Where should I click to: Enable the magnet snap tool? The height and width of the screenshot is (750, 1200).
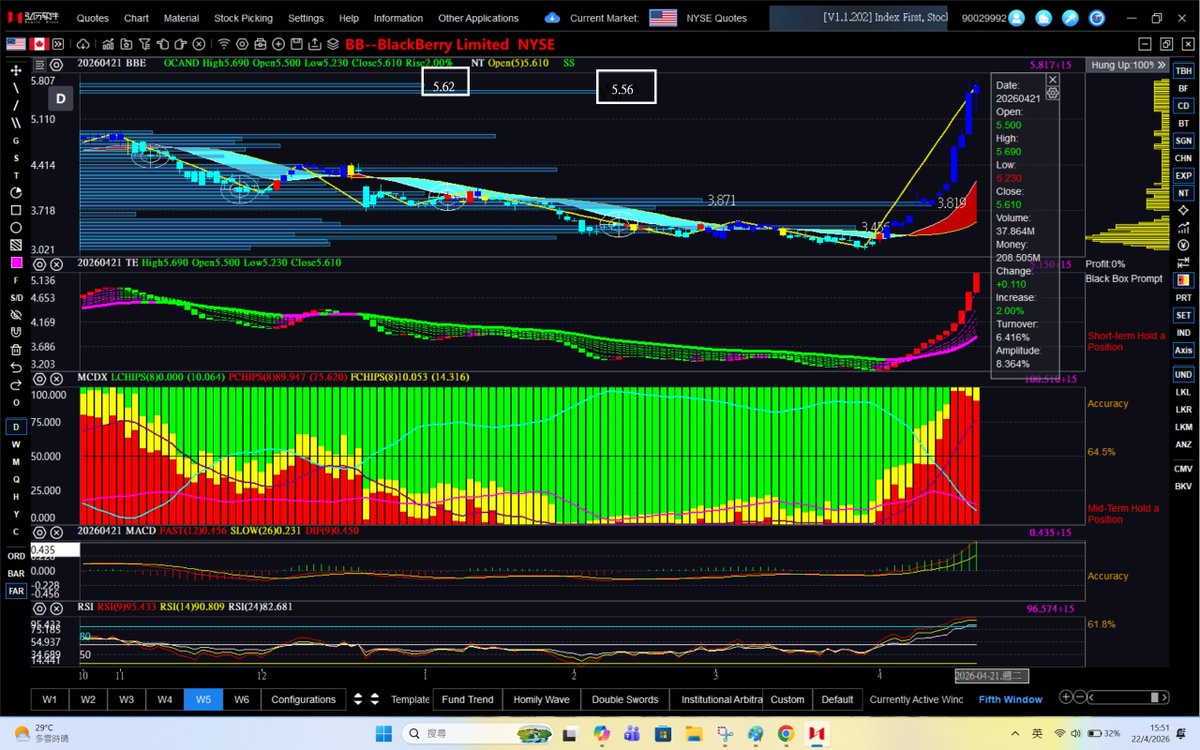click(x=16, y=332)
